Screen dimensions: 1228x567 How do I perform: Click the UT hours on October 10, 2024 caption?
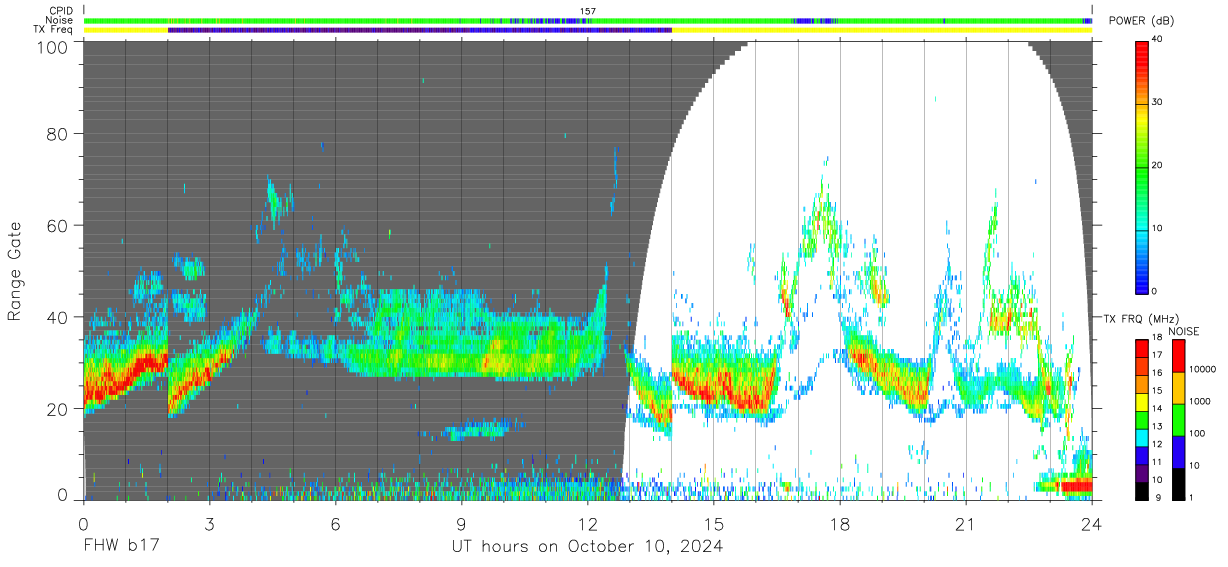coord(587,548)
